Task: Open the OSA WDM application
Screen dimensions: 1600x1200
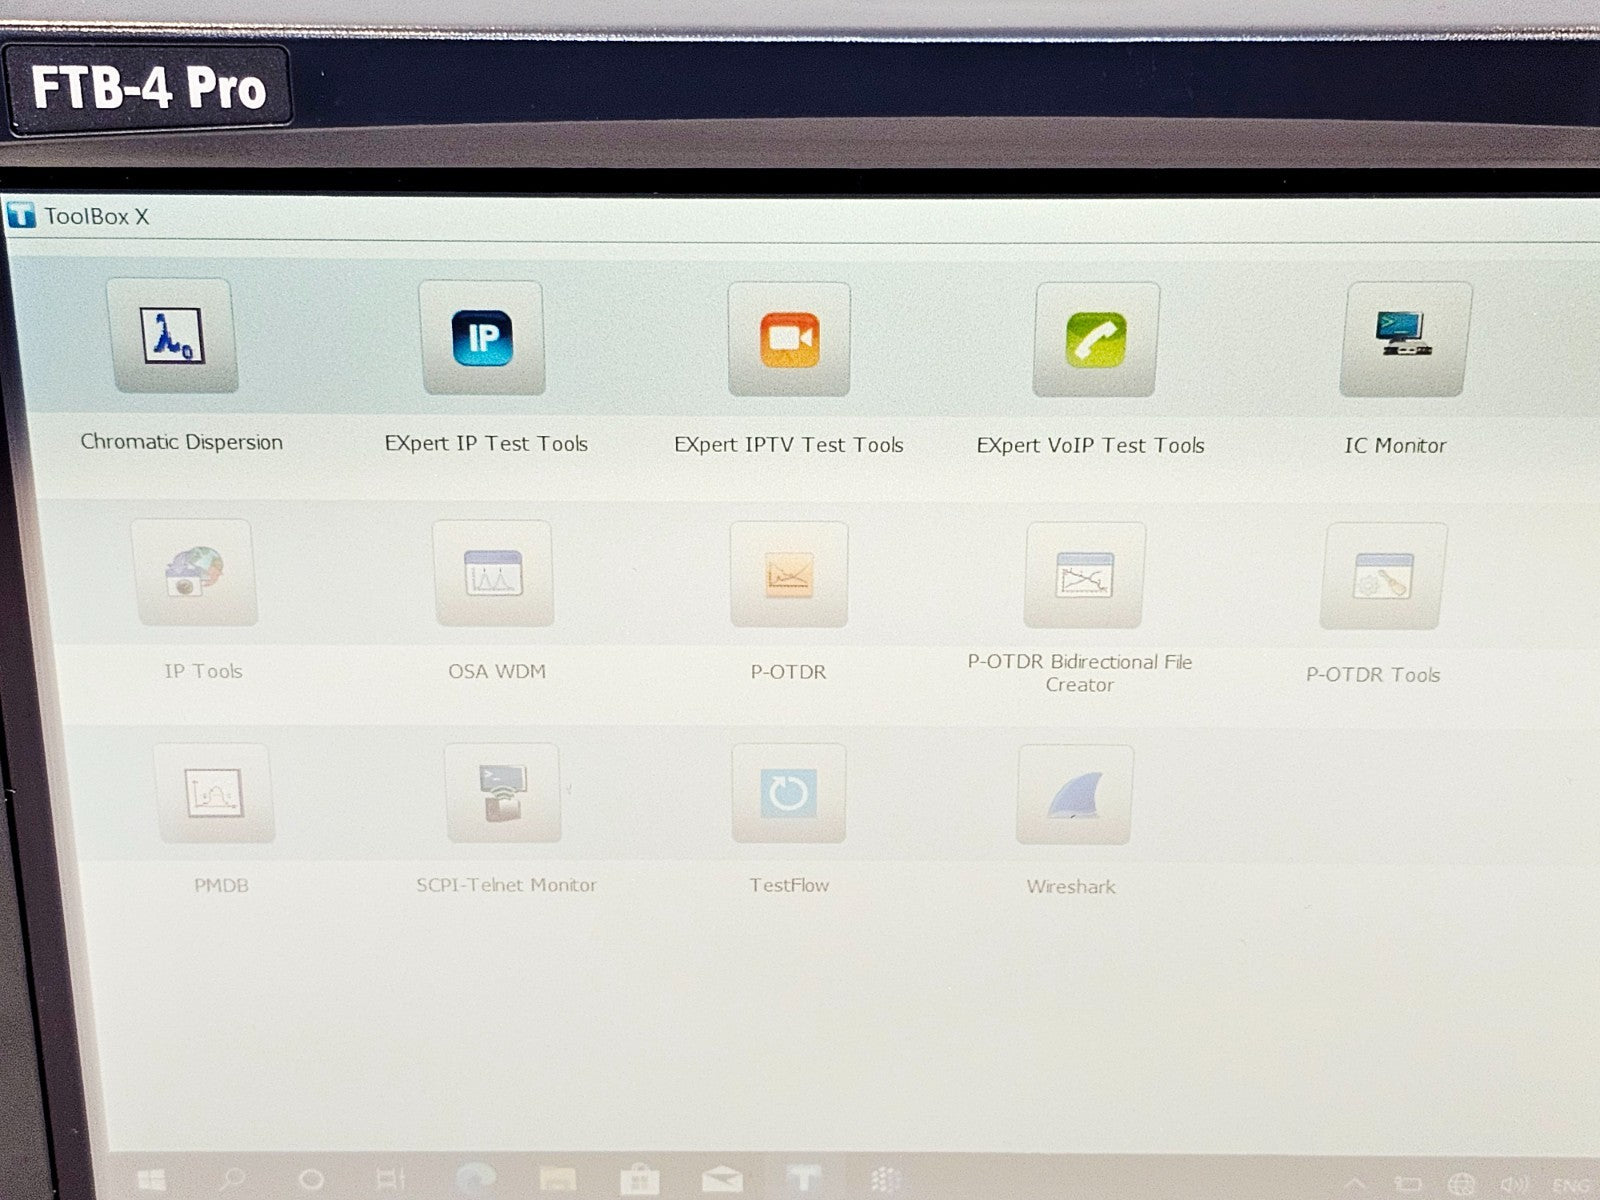Action: (x=493, y=573)
